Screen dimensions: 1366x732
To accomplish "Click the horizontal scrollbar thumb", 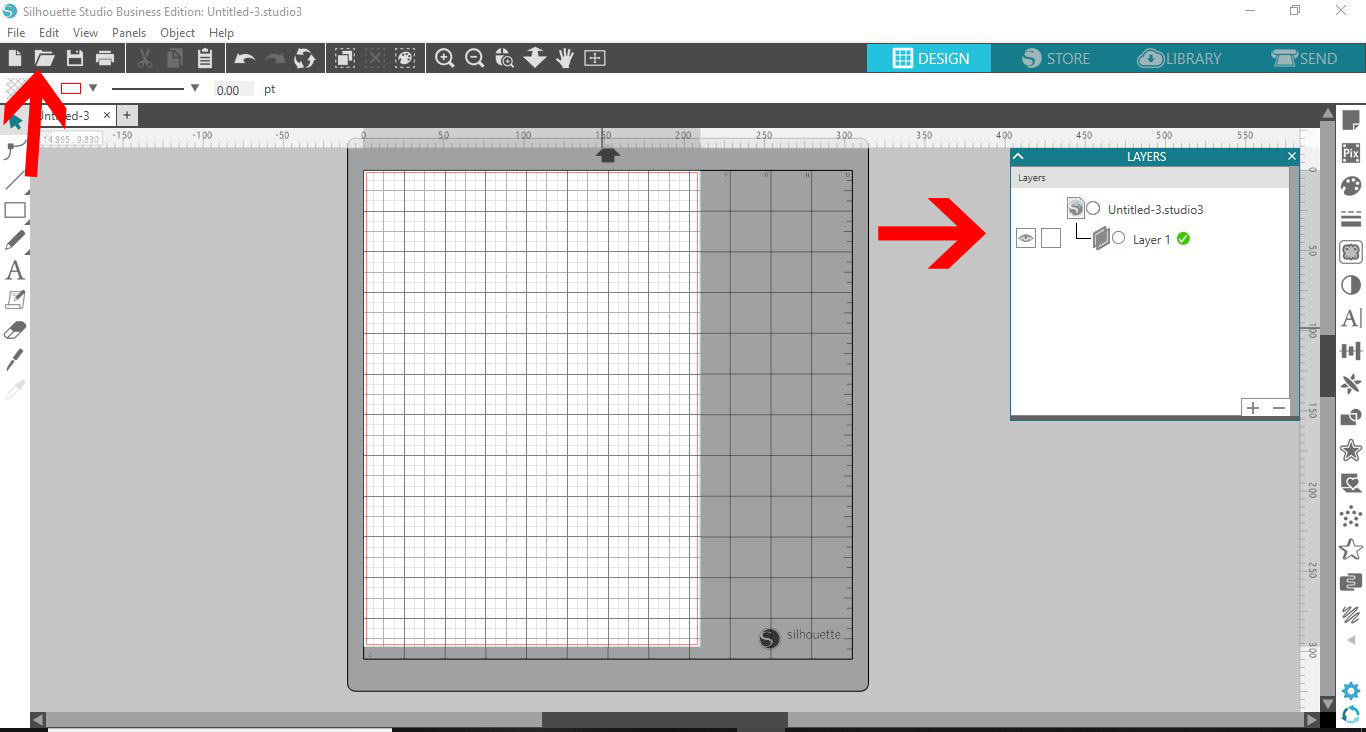I will click(664, 720).
